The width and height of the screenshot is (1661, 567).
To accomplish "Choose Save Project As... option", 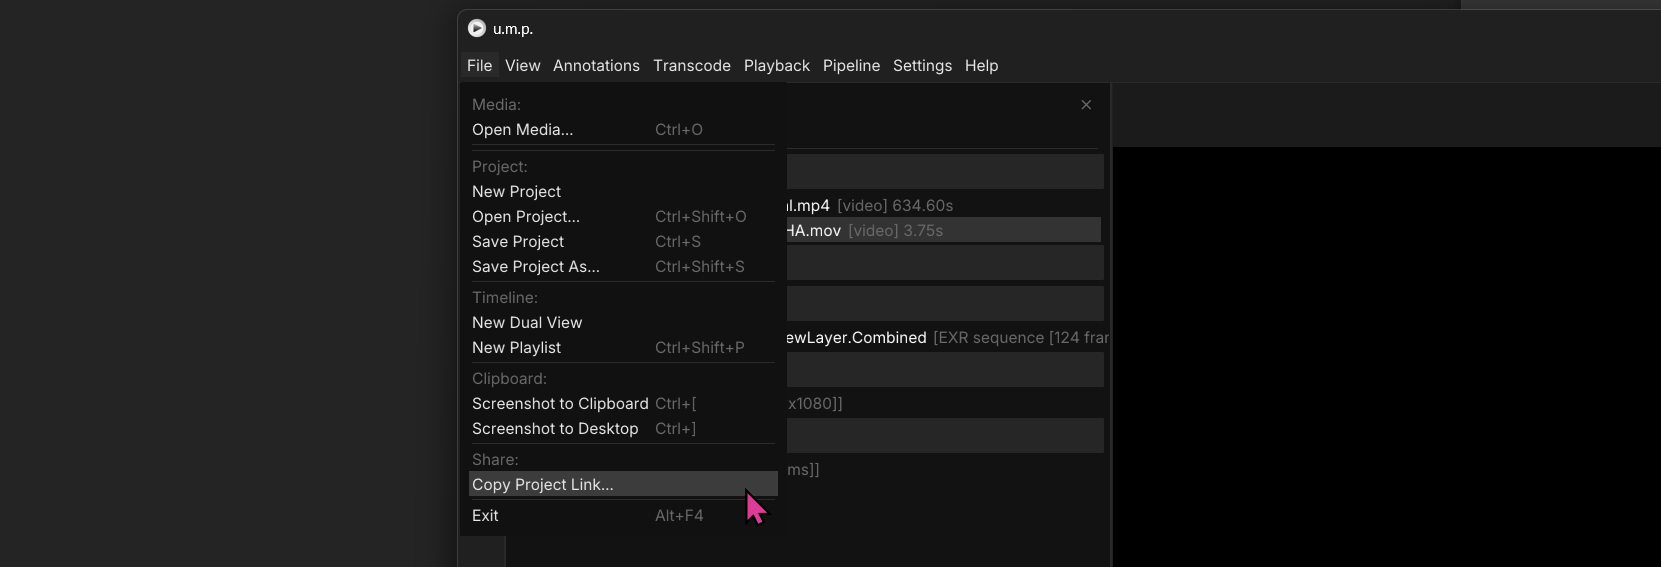I will coord(536,267).
